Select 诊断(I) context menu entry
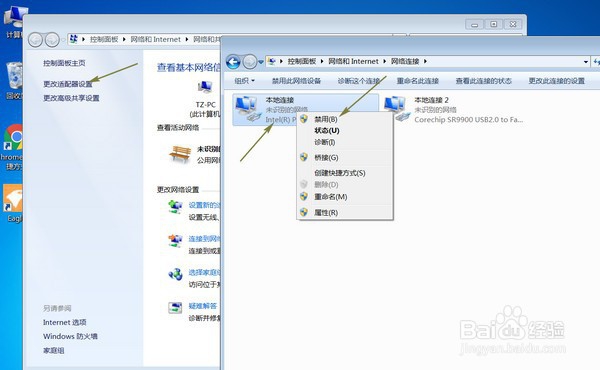The height and width of the screenshot is (370, 600). tap(324, 142)
